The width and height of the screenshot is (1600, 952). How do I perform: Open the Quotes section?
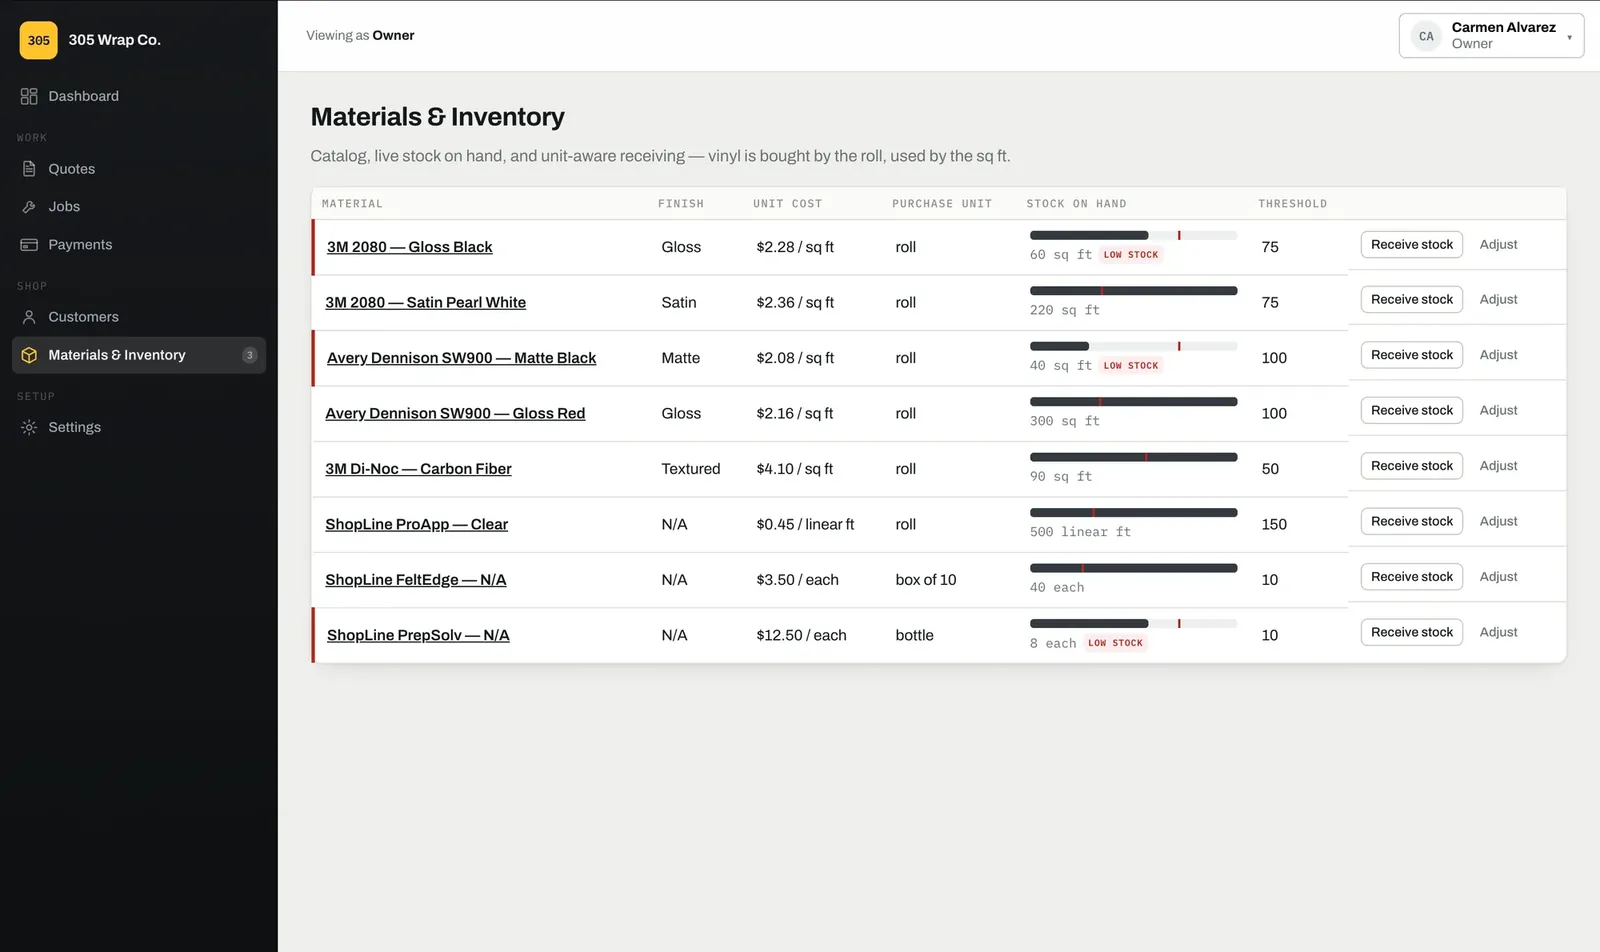pyautogui.click(x=139, y=169)
